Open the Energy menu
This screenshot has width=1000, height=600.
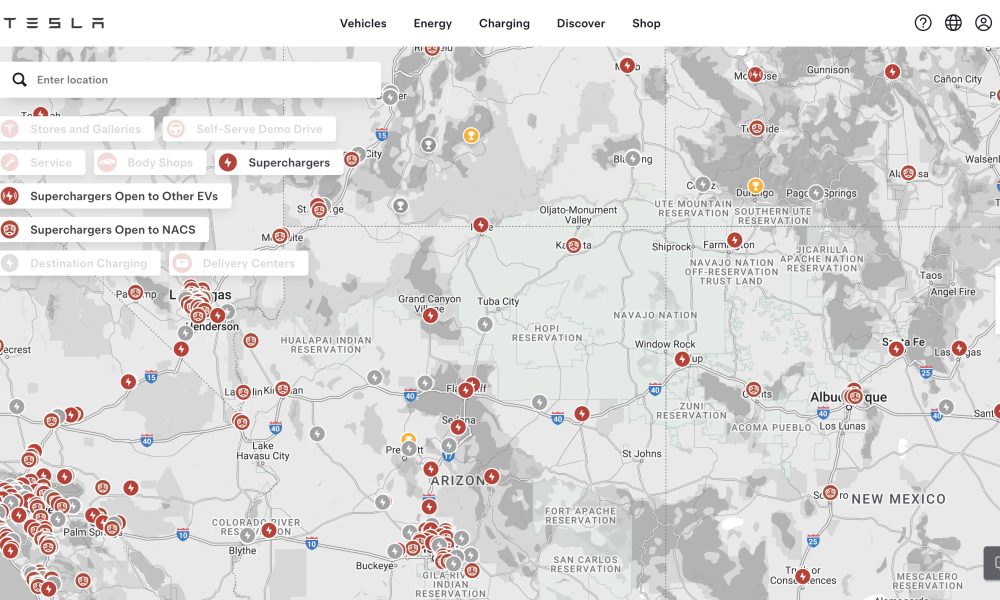(x=432, y=23)
